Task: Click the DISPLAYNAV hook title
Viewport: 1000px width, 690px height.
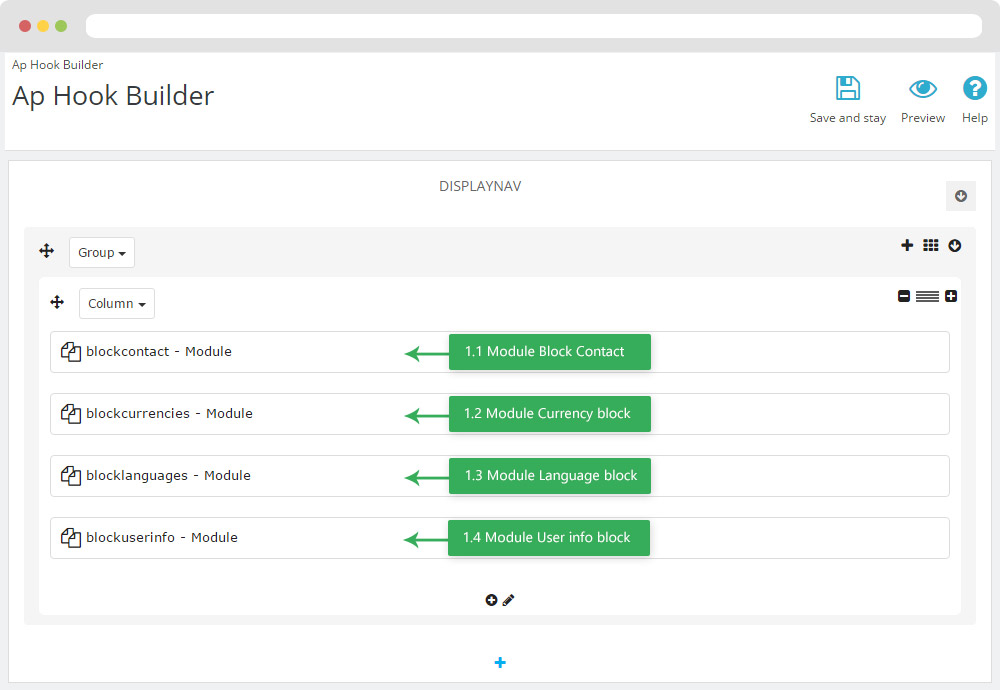Action: (x=480, y=186)
